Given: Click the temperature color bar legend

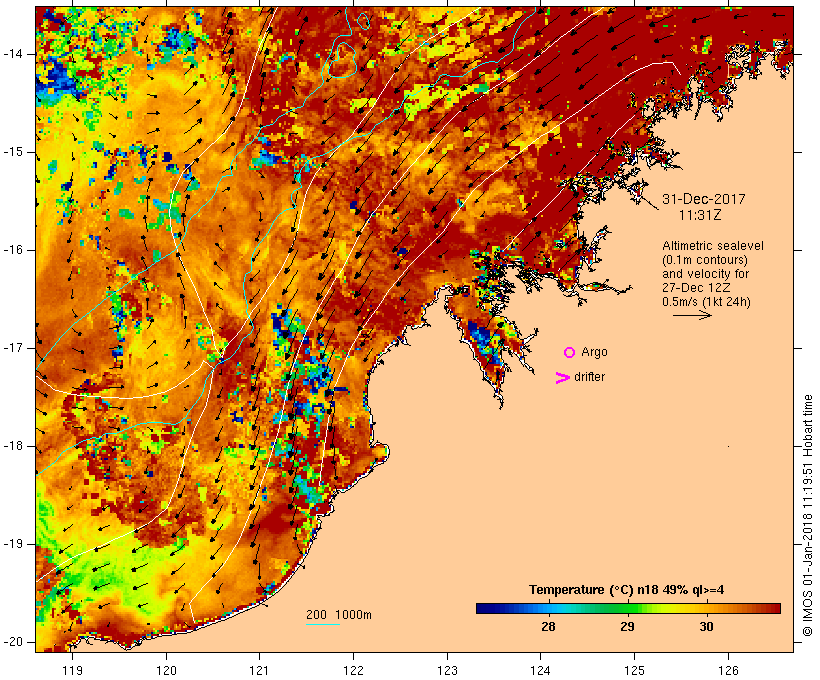Looking at the screenshot, I should point(628,608).
